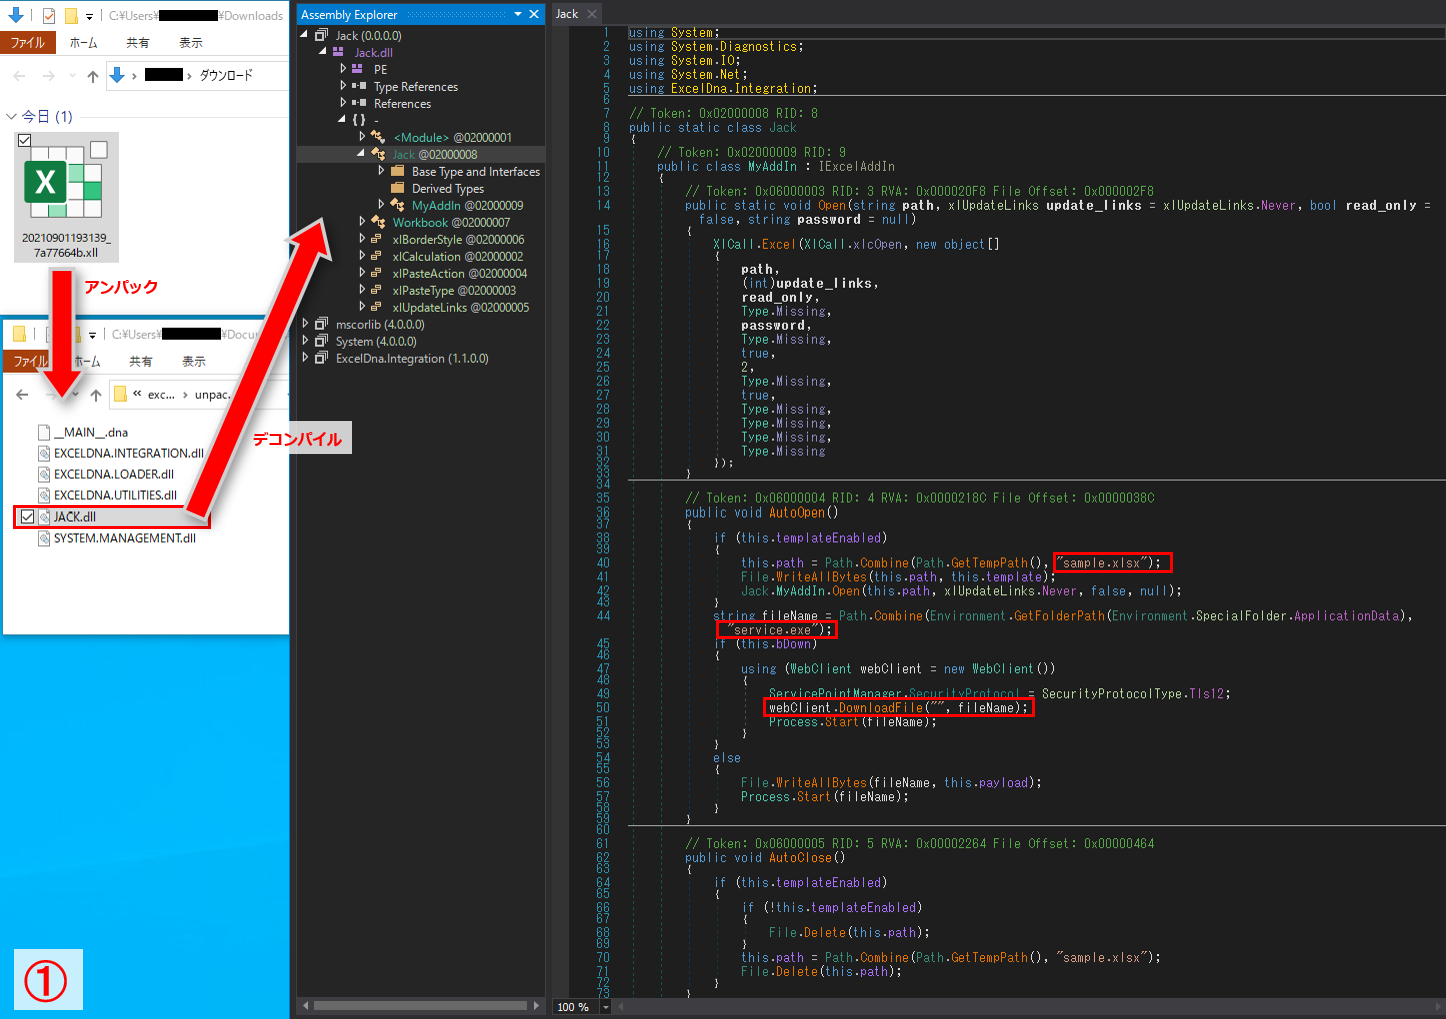Click the unpac. breadcrumb in address bar
The image size is (1446, 1019).
click(212, 395)
